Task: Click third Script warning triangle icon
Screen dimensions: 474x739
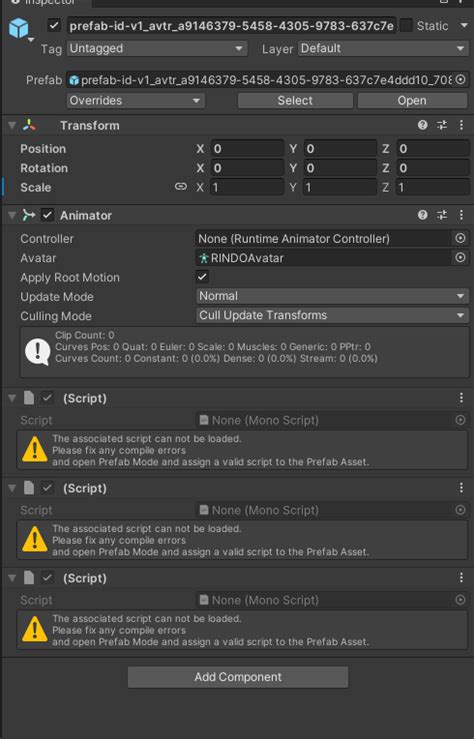Action: (35, 629)
